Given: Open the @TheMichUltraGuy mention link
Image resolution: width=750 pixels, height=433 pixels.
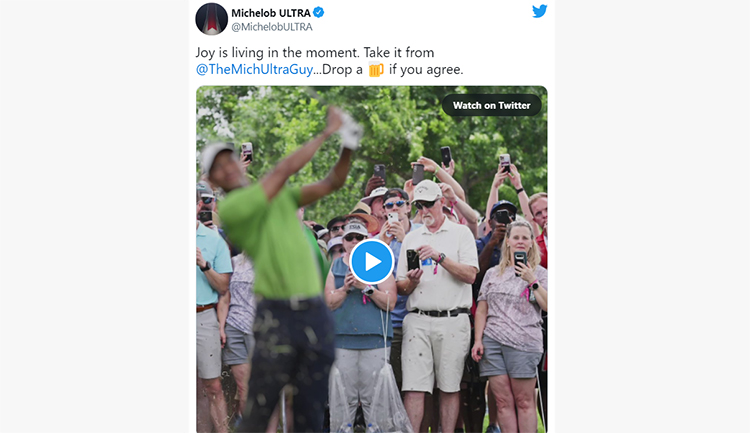Looking at the screenshot, I should [x=254, y=69].
